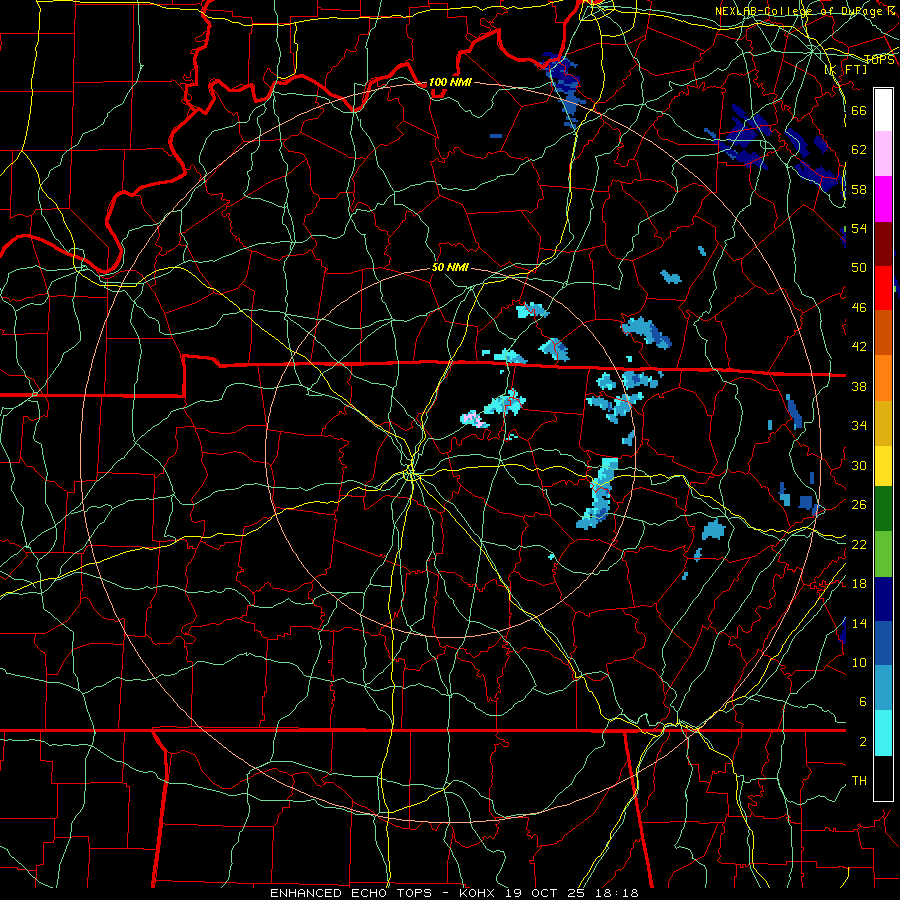Viewport: 900px width, 900px height.
Task: Pick the navy color scale swatch
Action: tap(883, 599)
